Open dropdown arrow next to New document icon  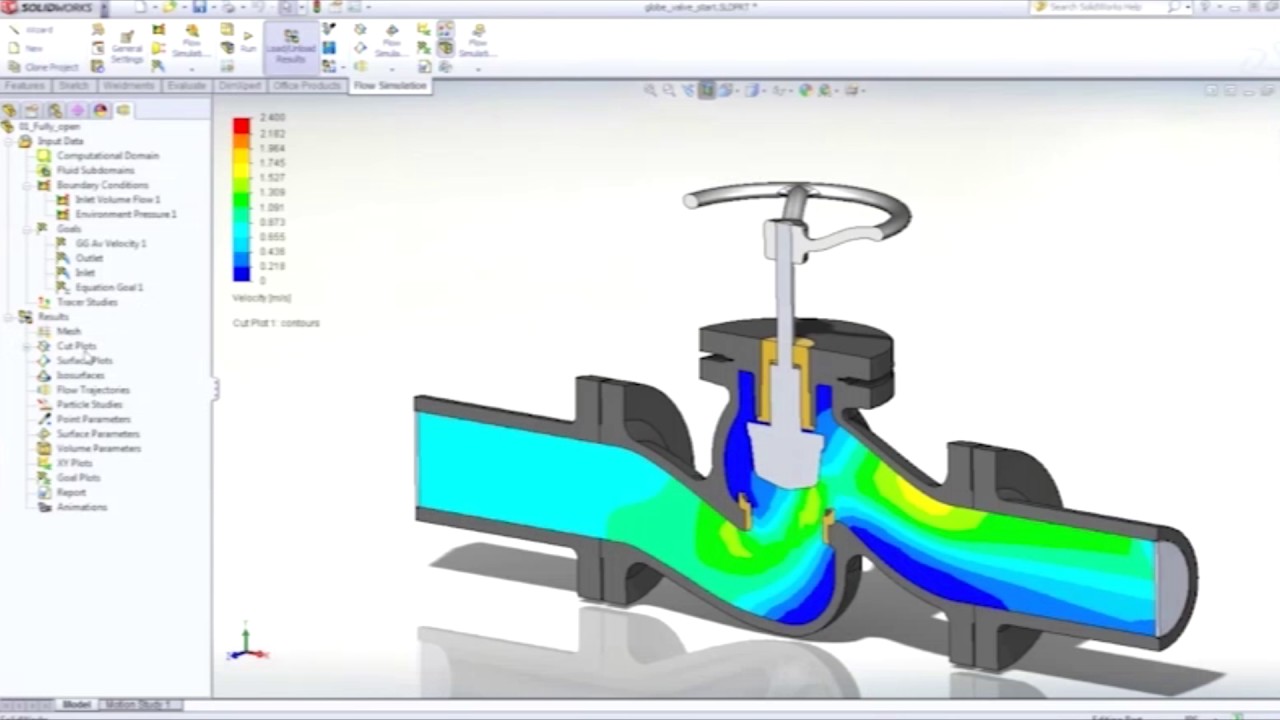tap(154, 8)
